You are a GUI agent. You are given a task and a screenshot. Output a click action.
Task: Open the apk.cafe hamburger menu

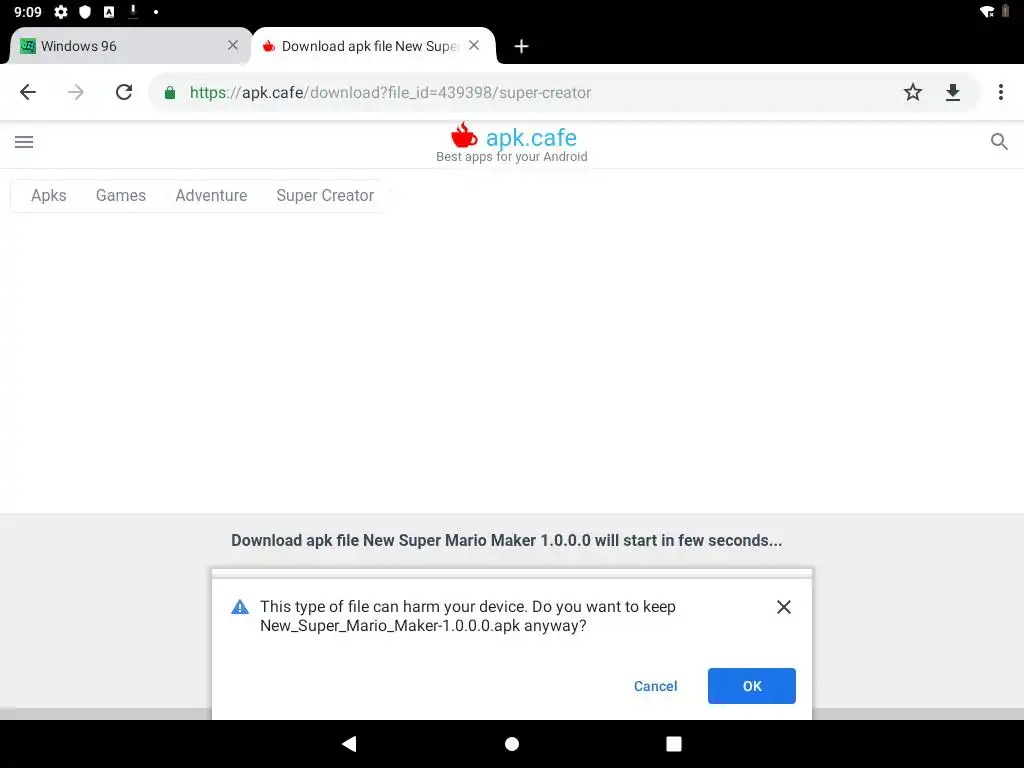(x=24, y=142)
